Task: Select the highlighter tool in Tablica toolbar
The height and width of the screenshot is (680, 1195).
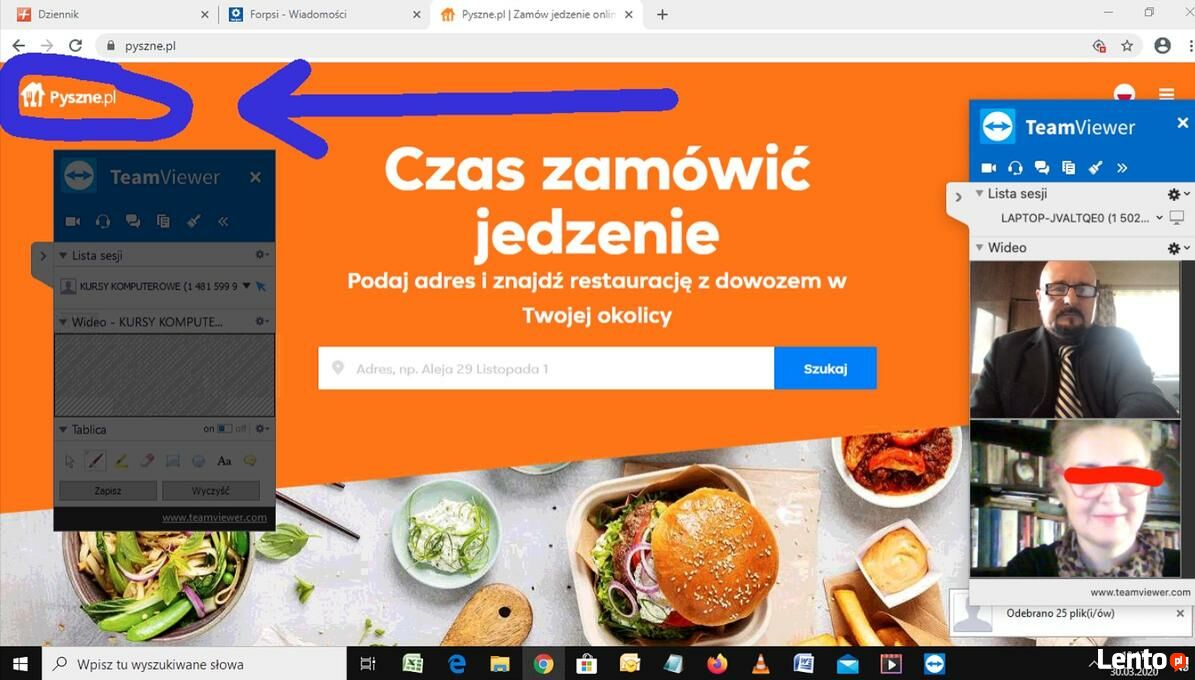Action: [x=121, y=460]
